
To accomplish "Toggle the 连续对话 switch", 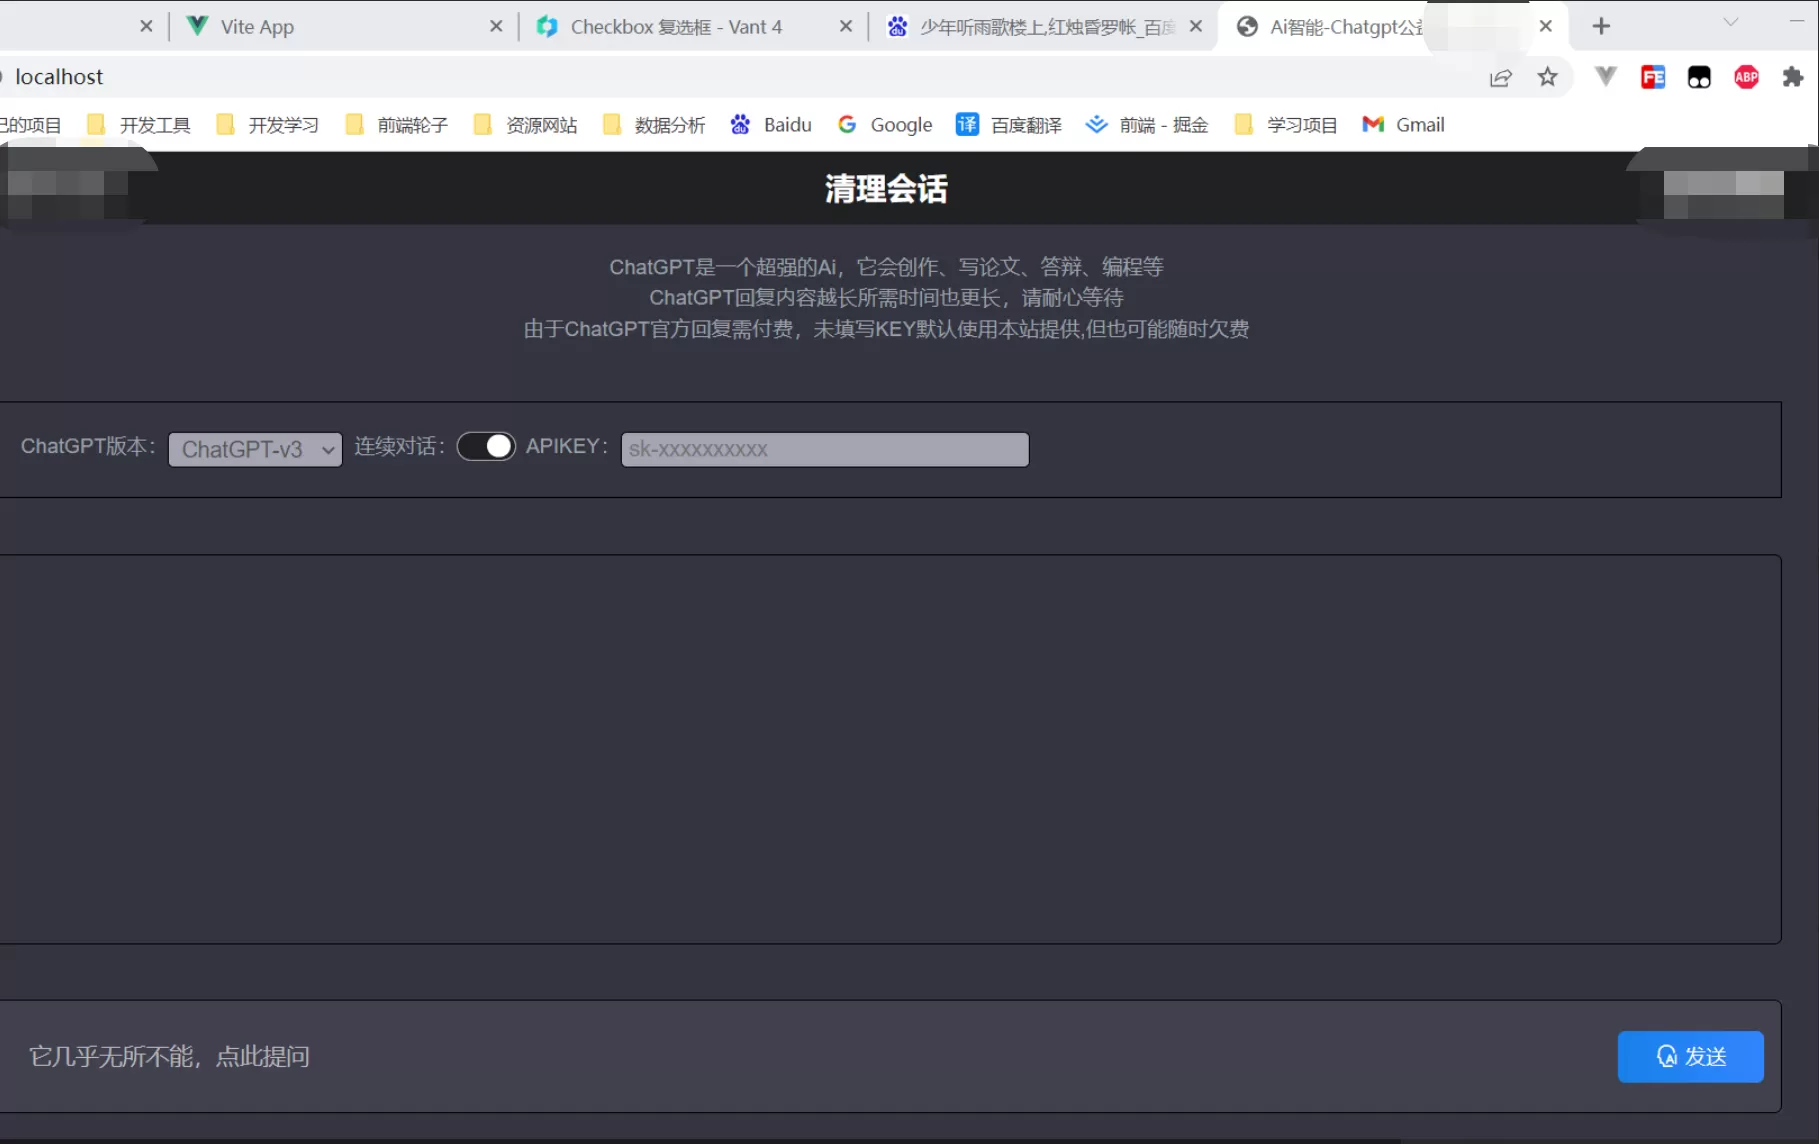I will 486,446.
